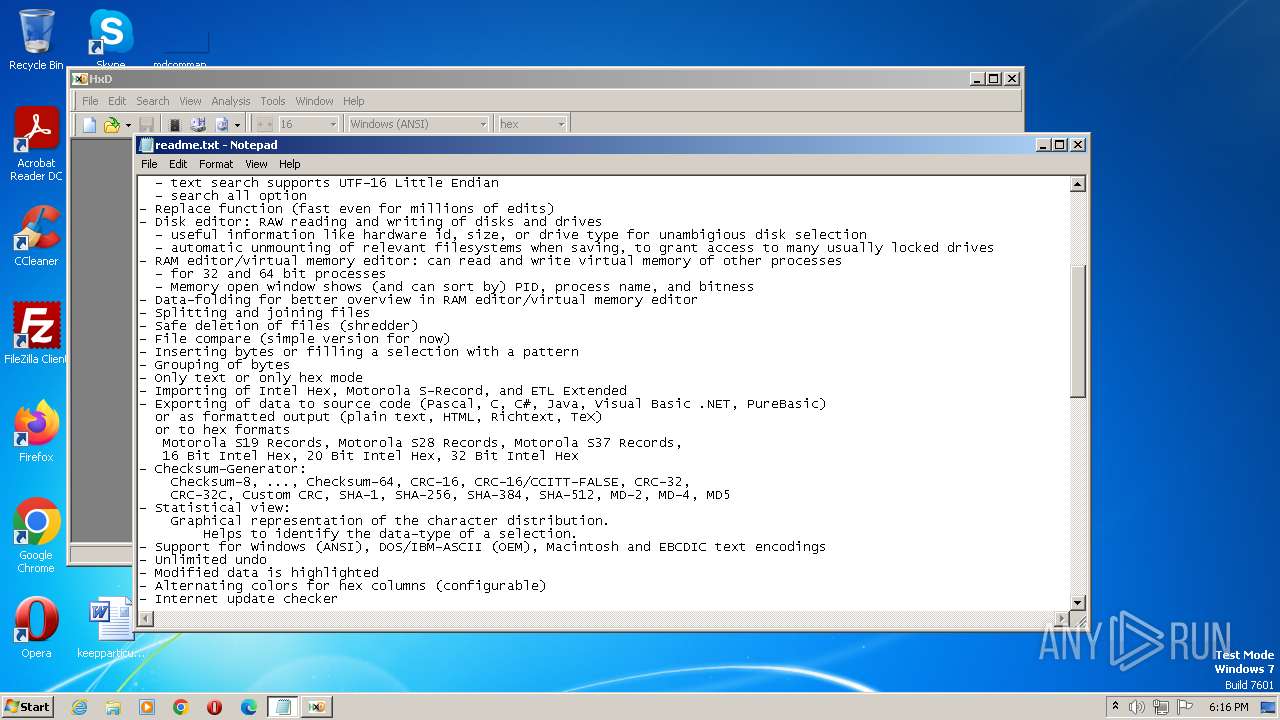
Task: Open the hex offset base dropdown
Action: (561, 124)
